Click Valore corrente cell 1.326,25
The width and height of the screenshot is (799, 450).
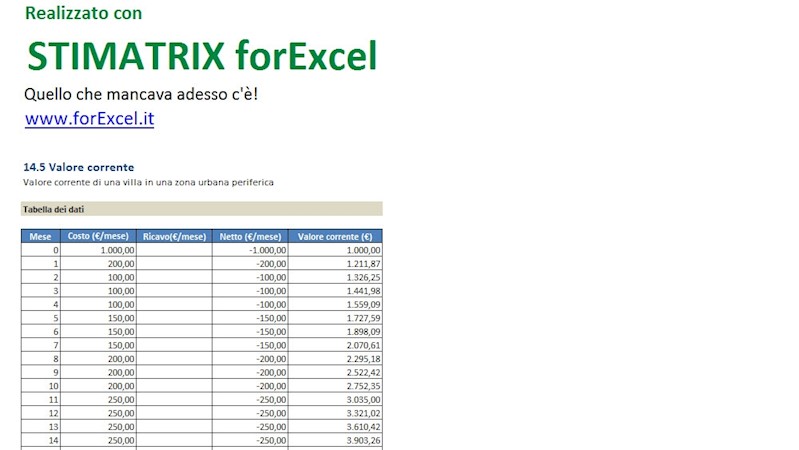tap(335, 277)
